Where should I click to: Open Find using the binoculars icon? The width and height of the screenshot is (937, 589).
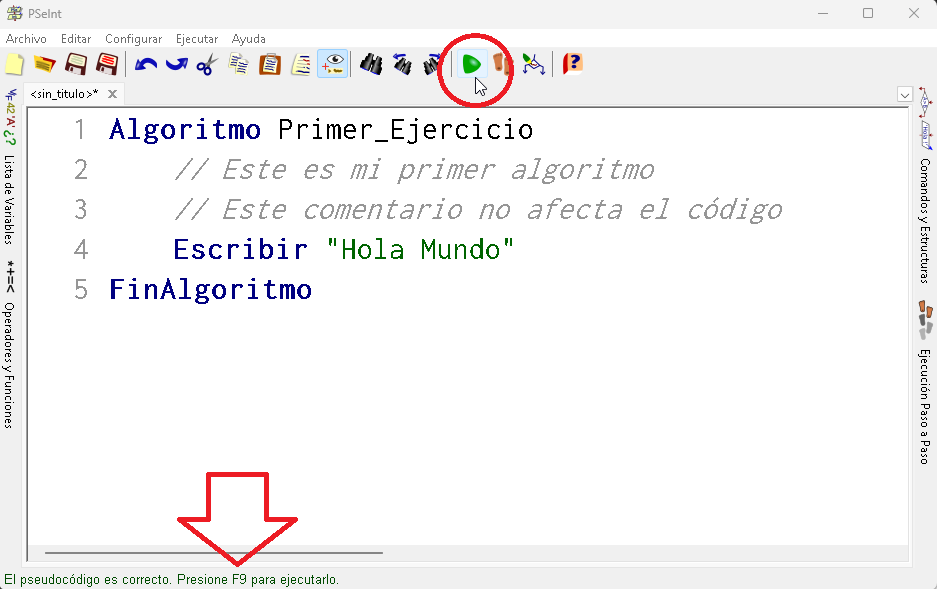(371, 64)
